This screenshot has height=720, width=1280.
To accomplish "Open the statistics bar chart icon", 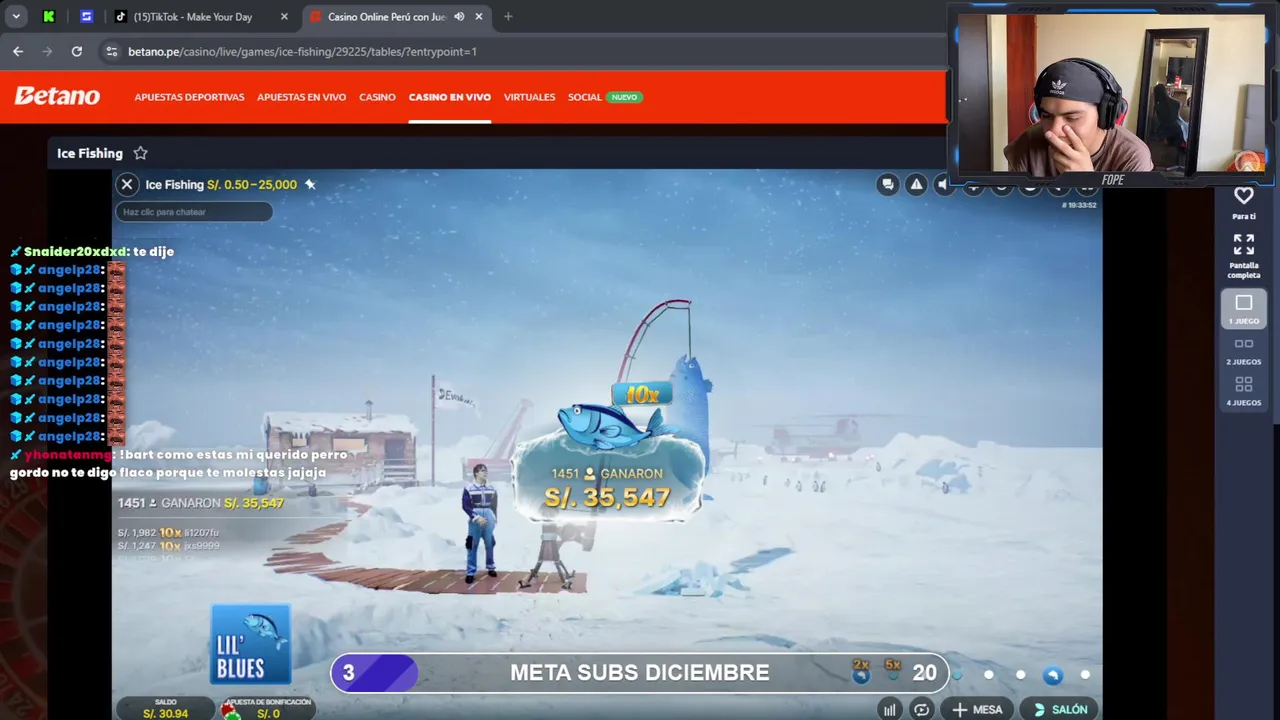I will tap(889, 709).
